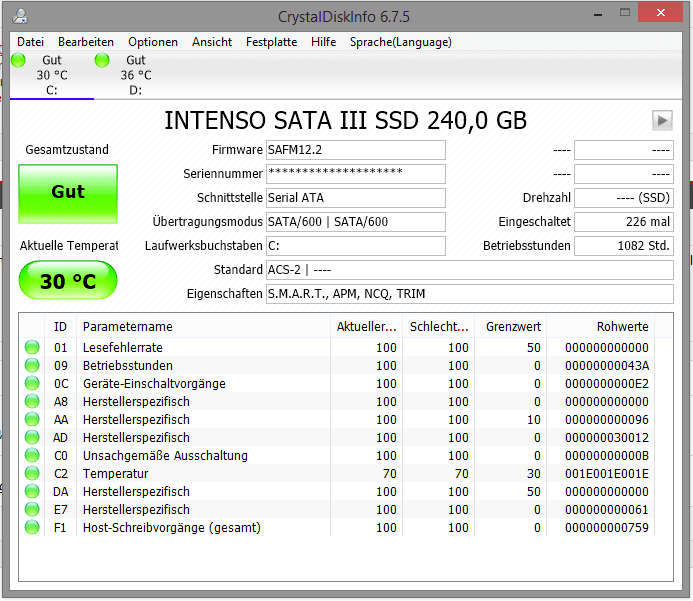693x601 pixels.
Task: Open the Datei menu
Action: (30, 42)
